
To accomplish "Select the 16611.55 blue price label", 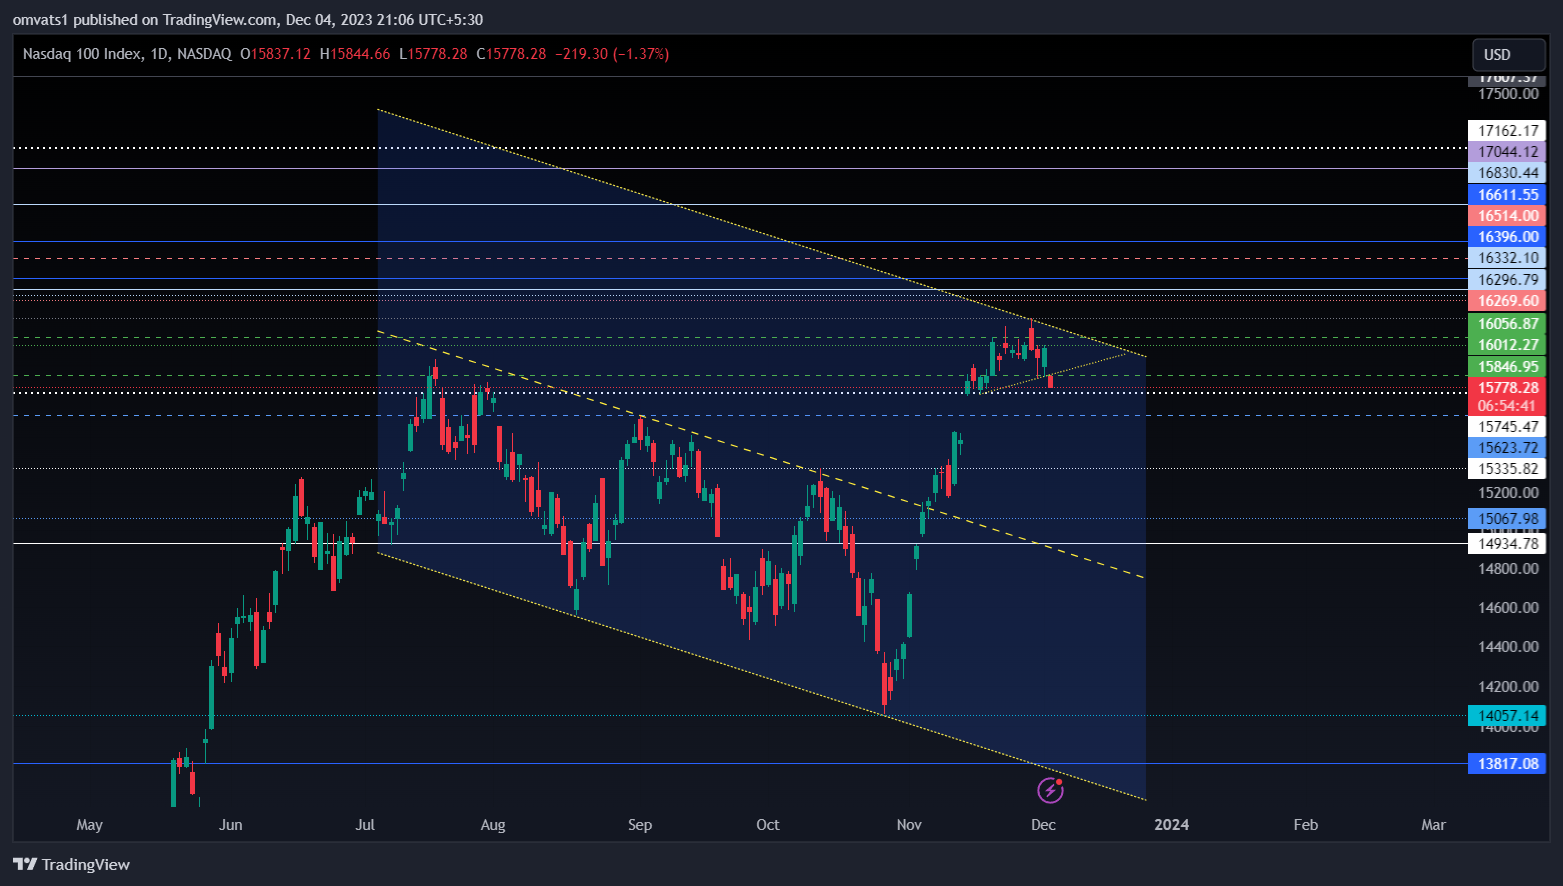I will click(1507, 195).
